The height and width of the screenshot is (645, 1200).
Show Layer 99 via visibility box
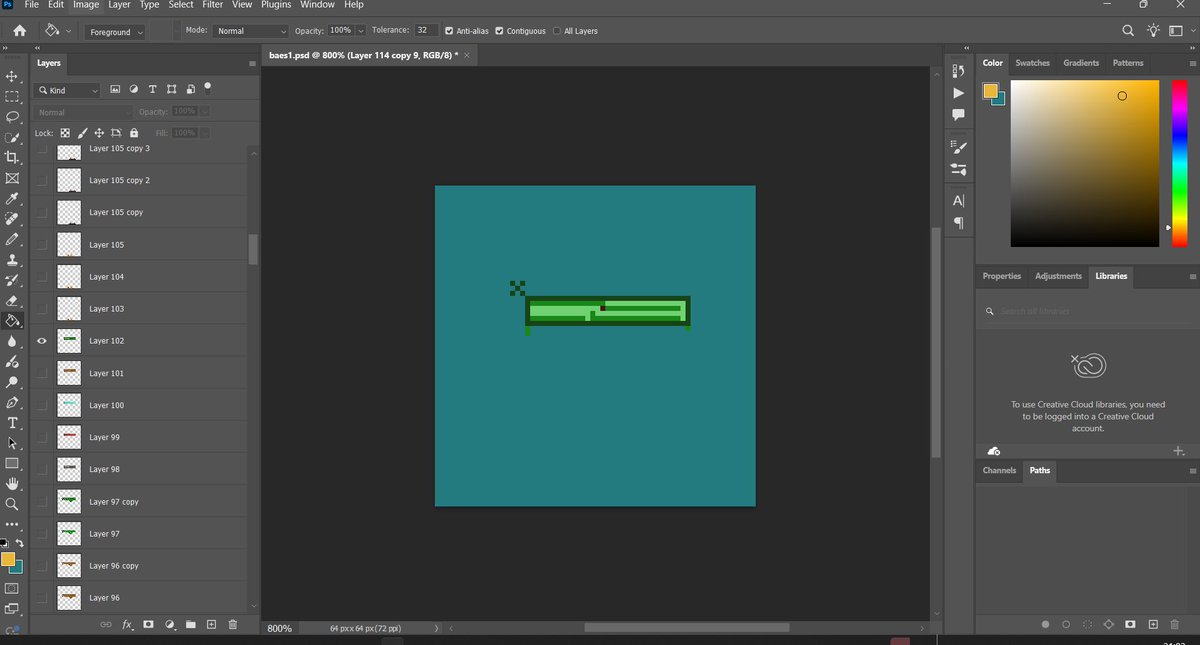tap(42, 437)
